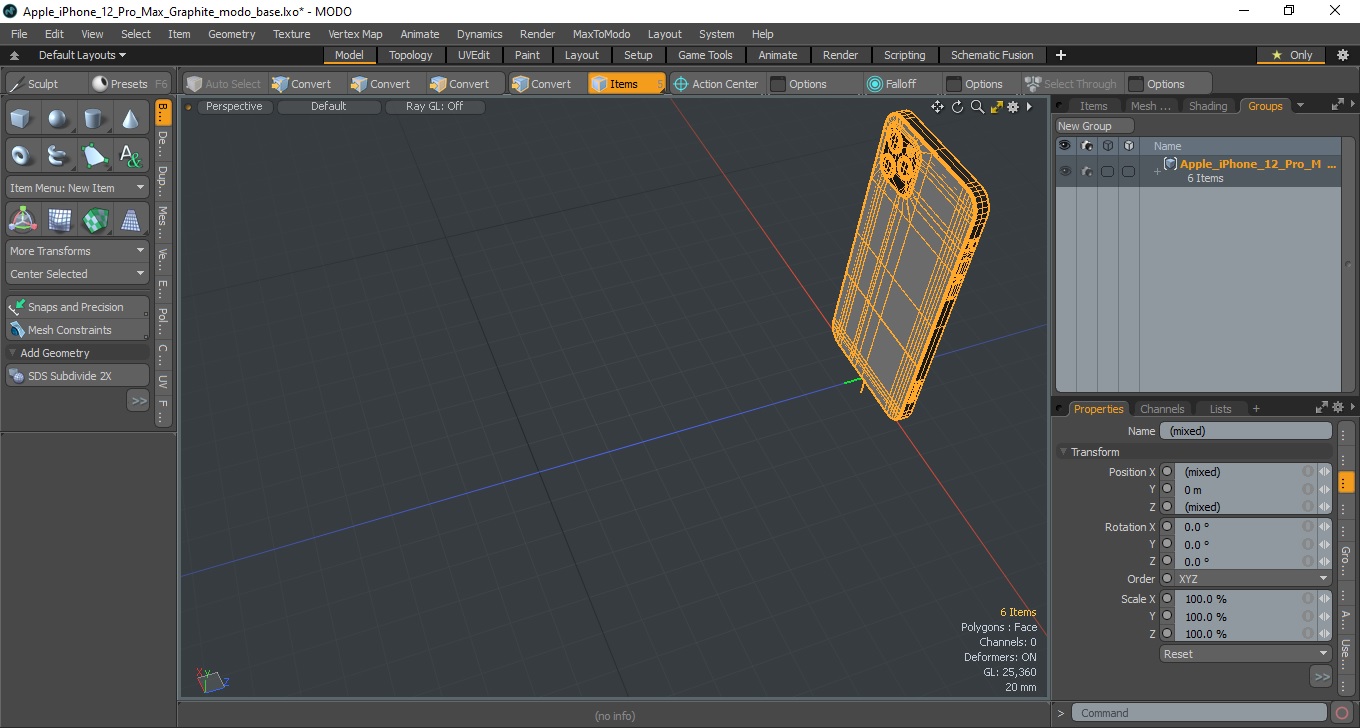Switch to the Schematic Fusion tab
Screen dimensions: 1360x728
click(992, 55)
